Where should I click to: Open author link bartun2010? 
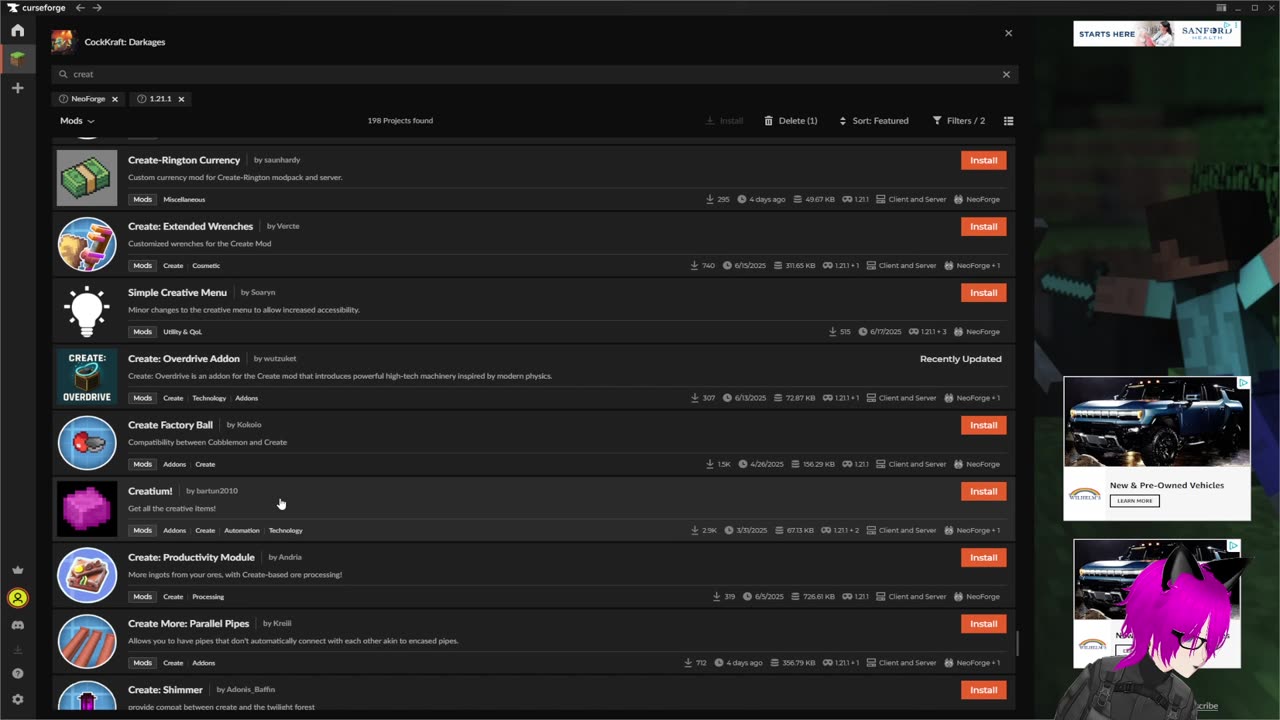[x=217, y=491]
